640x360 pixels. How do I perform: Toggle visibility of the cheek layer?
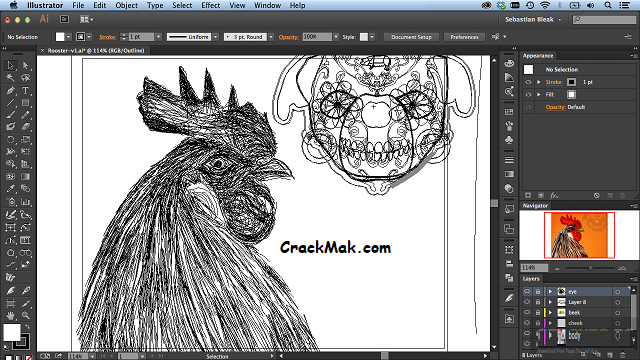527,323
